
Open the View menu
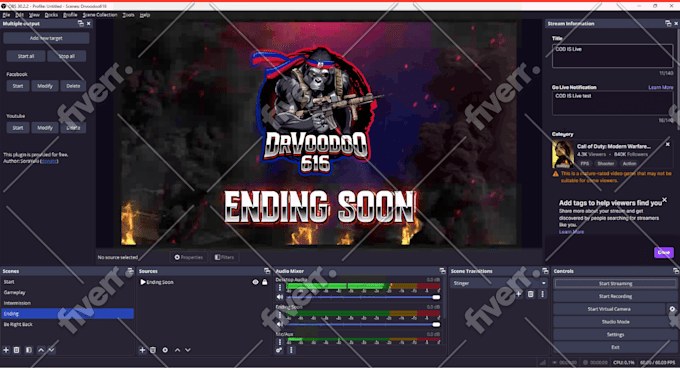click(x=34, y=15)
